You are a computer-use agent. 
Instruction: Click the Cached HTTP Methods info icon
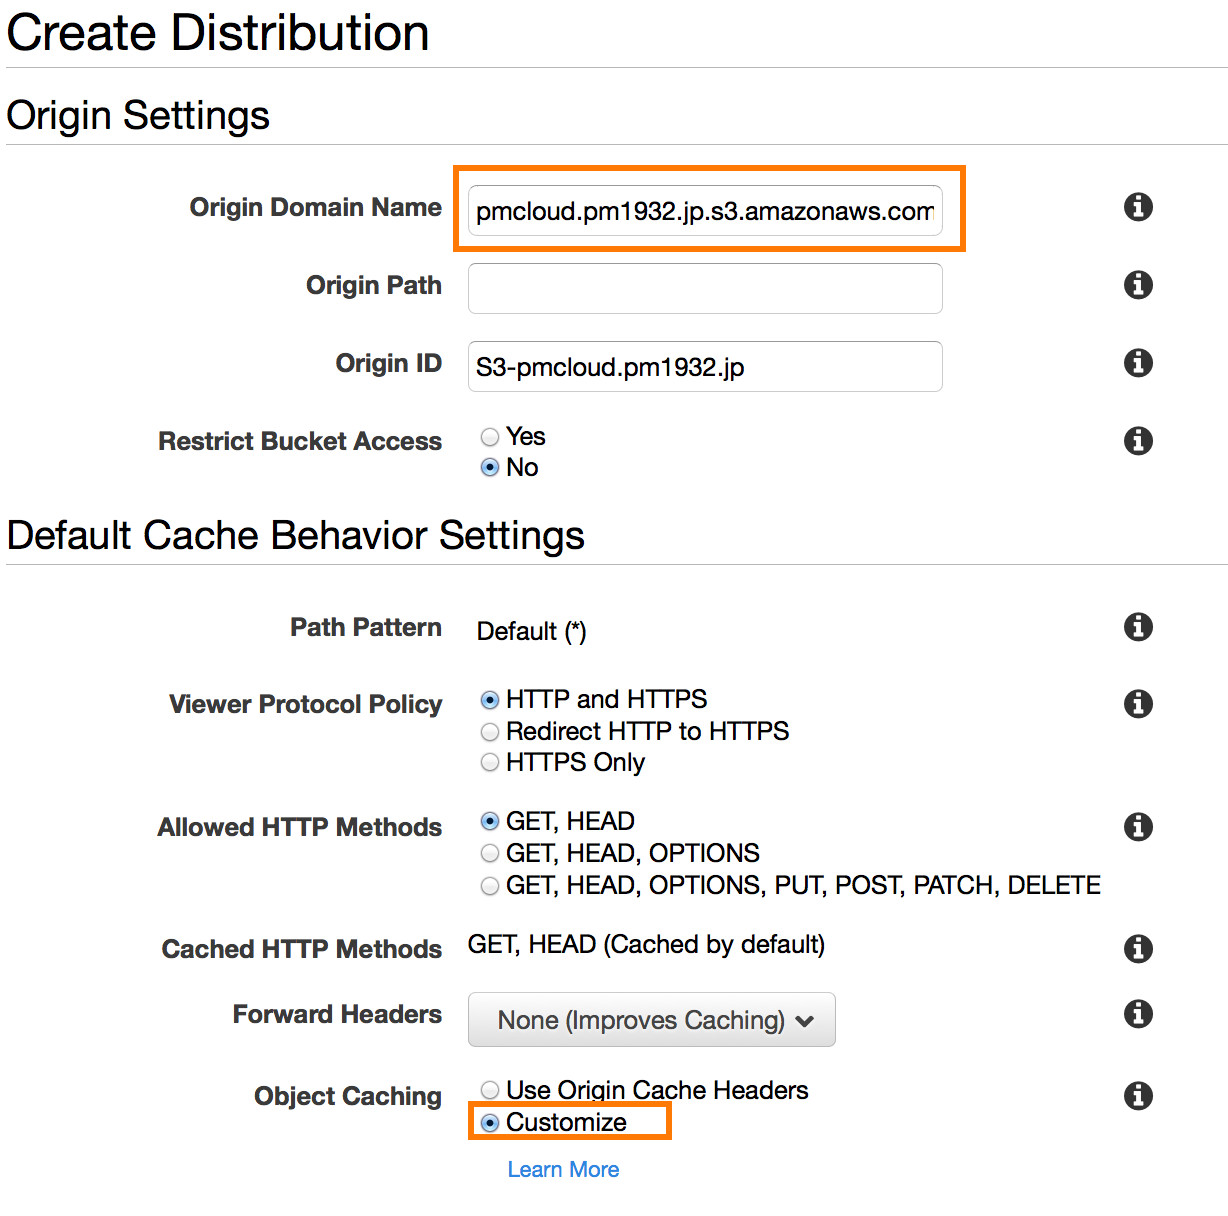[x=1138, y=949]
